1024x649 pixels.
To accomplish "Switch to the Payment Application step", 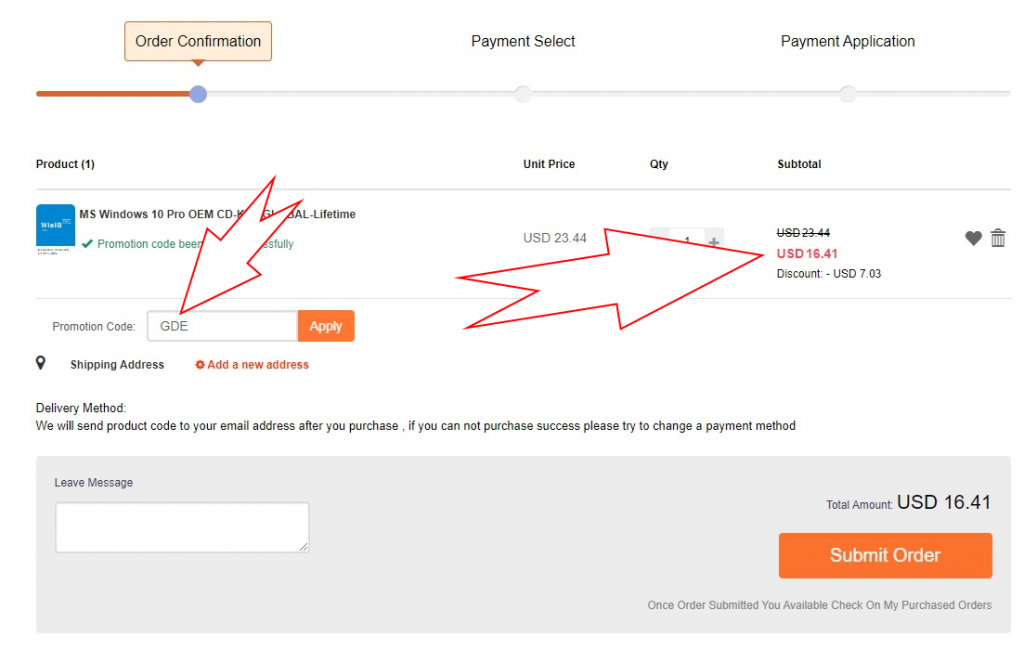I will [x=848, y=42].
